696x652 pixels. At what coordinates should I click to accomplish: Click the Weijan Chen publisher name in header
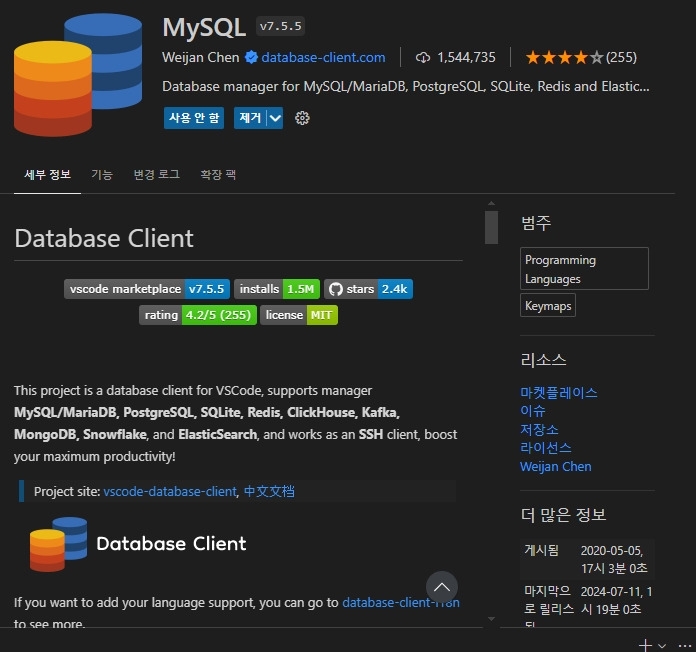tap(201, 57)
